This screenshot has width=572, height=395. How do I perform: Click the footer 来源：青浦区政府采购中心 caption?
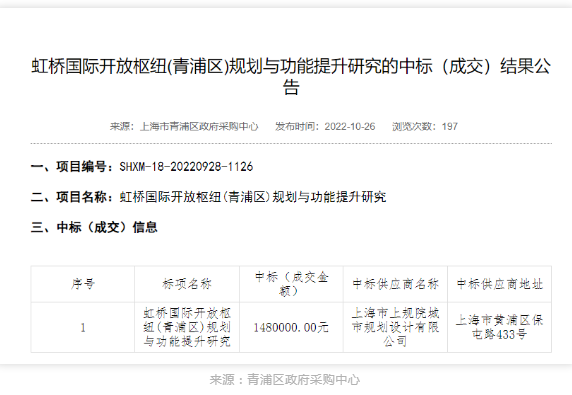point(285,380)
